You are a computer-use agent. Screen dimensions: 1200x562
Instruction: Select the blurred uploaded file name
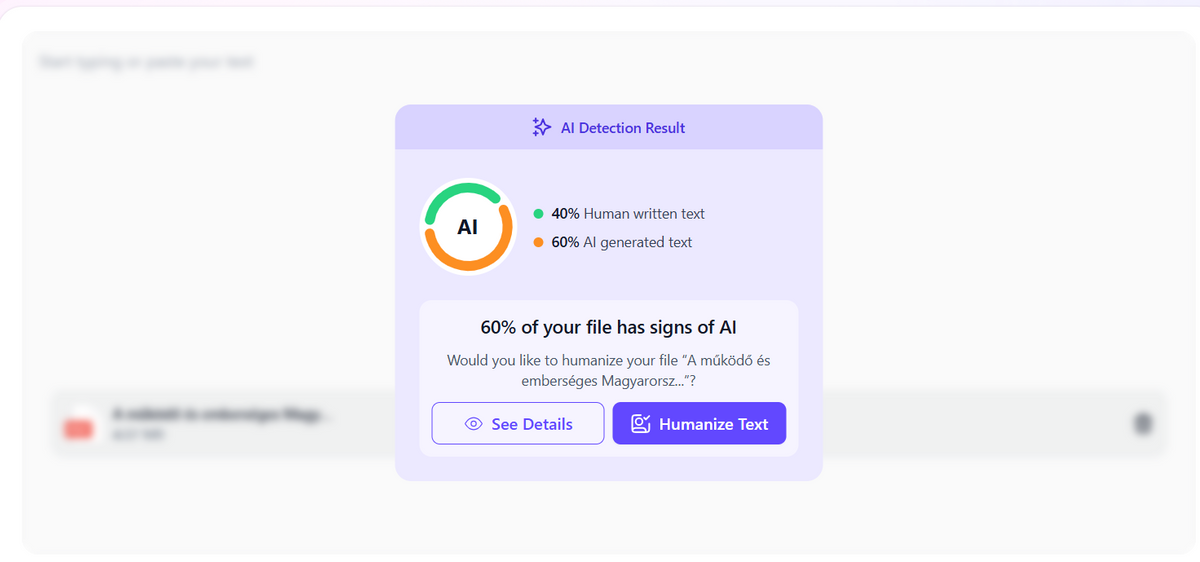pos(222,414)
